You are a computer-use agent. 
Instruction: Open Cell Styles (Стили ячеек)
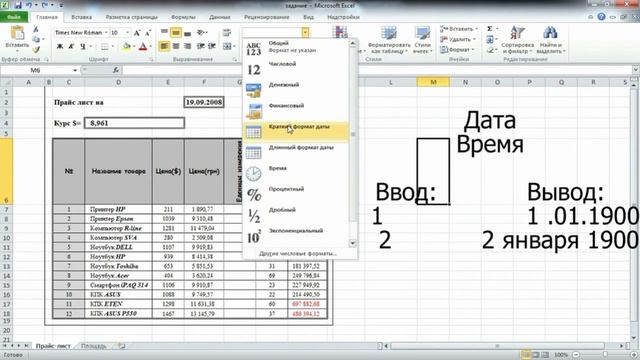[422, 40]
